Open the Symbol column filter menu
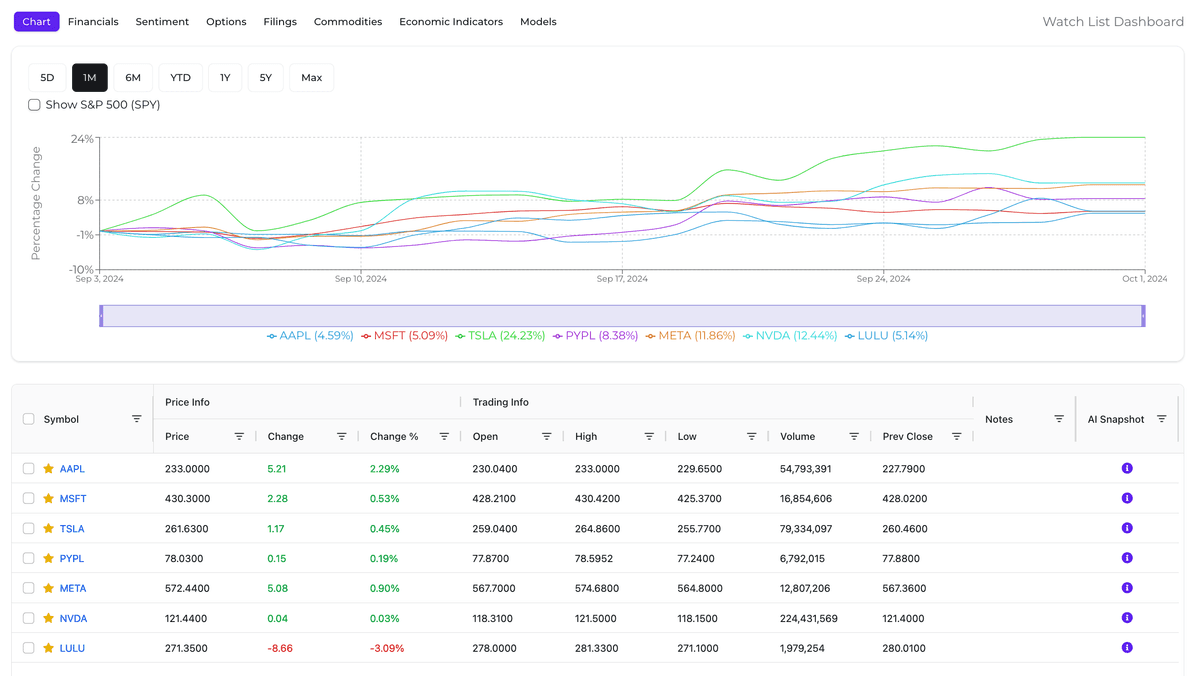Viewport: 1200px width, 676px height. tap(137, 419)
